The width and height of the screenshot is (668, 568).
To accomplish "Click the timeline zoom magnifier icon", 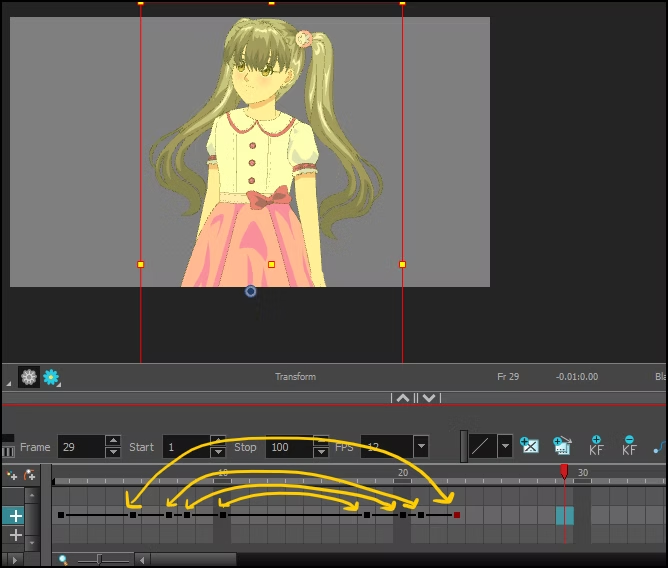I will point(63,559).
